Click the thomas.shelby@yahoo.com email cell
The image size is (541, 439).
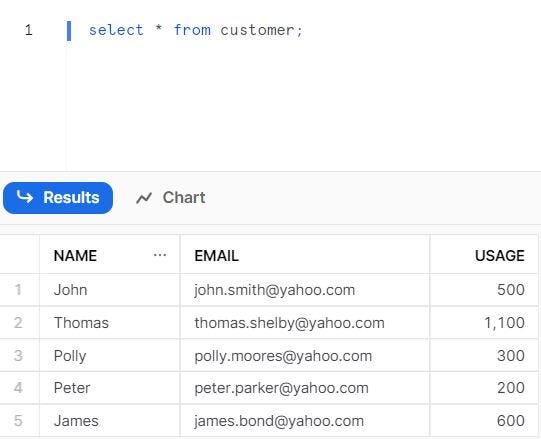pyautogui.click(x=305, y=323)
